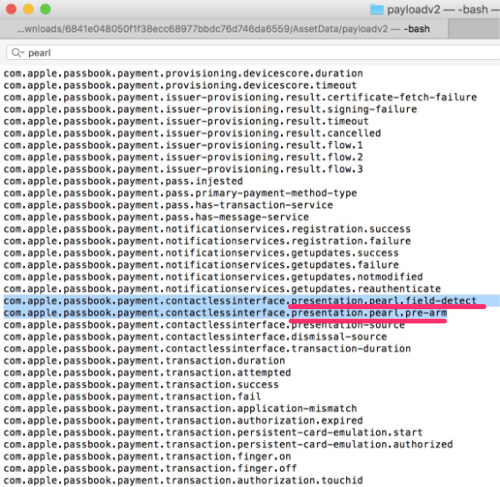This screenshot has height=487, width=500.
Task: Click the green zoom window button
Action: pos(45,9)
